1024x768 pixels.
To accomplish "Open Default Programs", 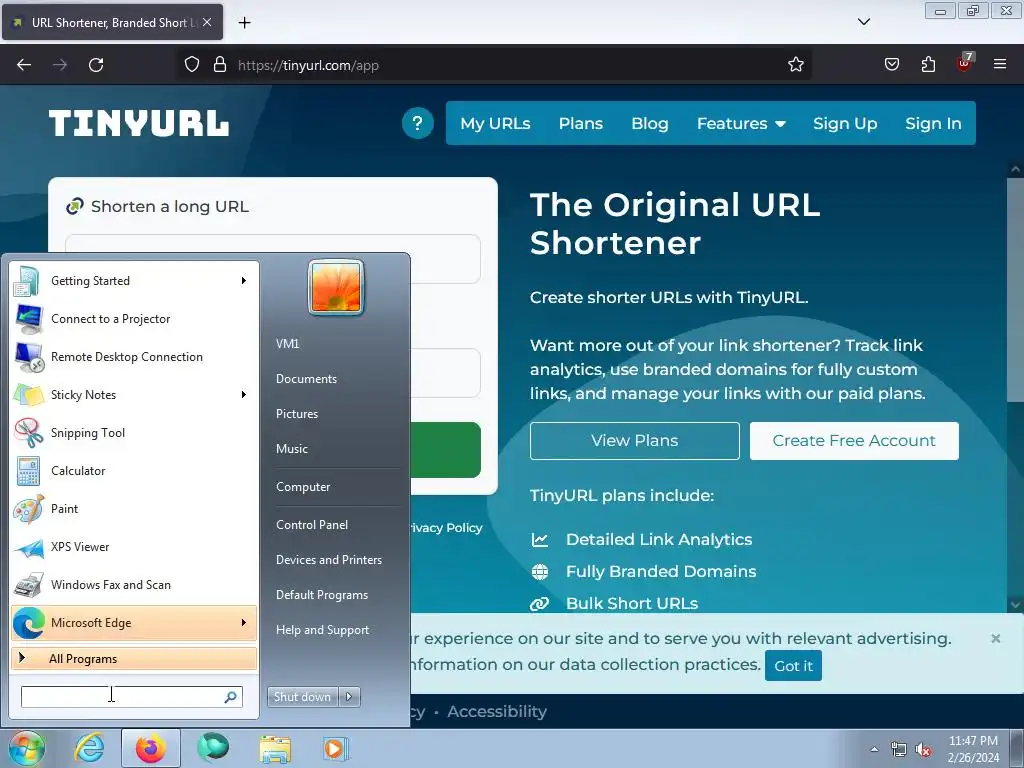I will click(322, 595).
